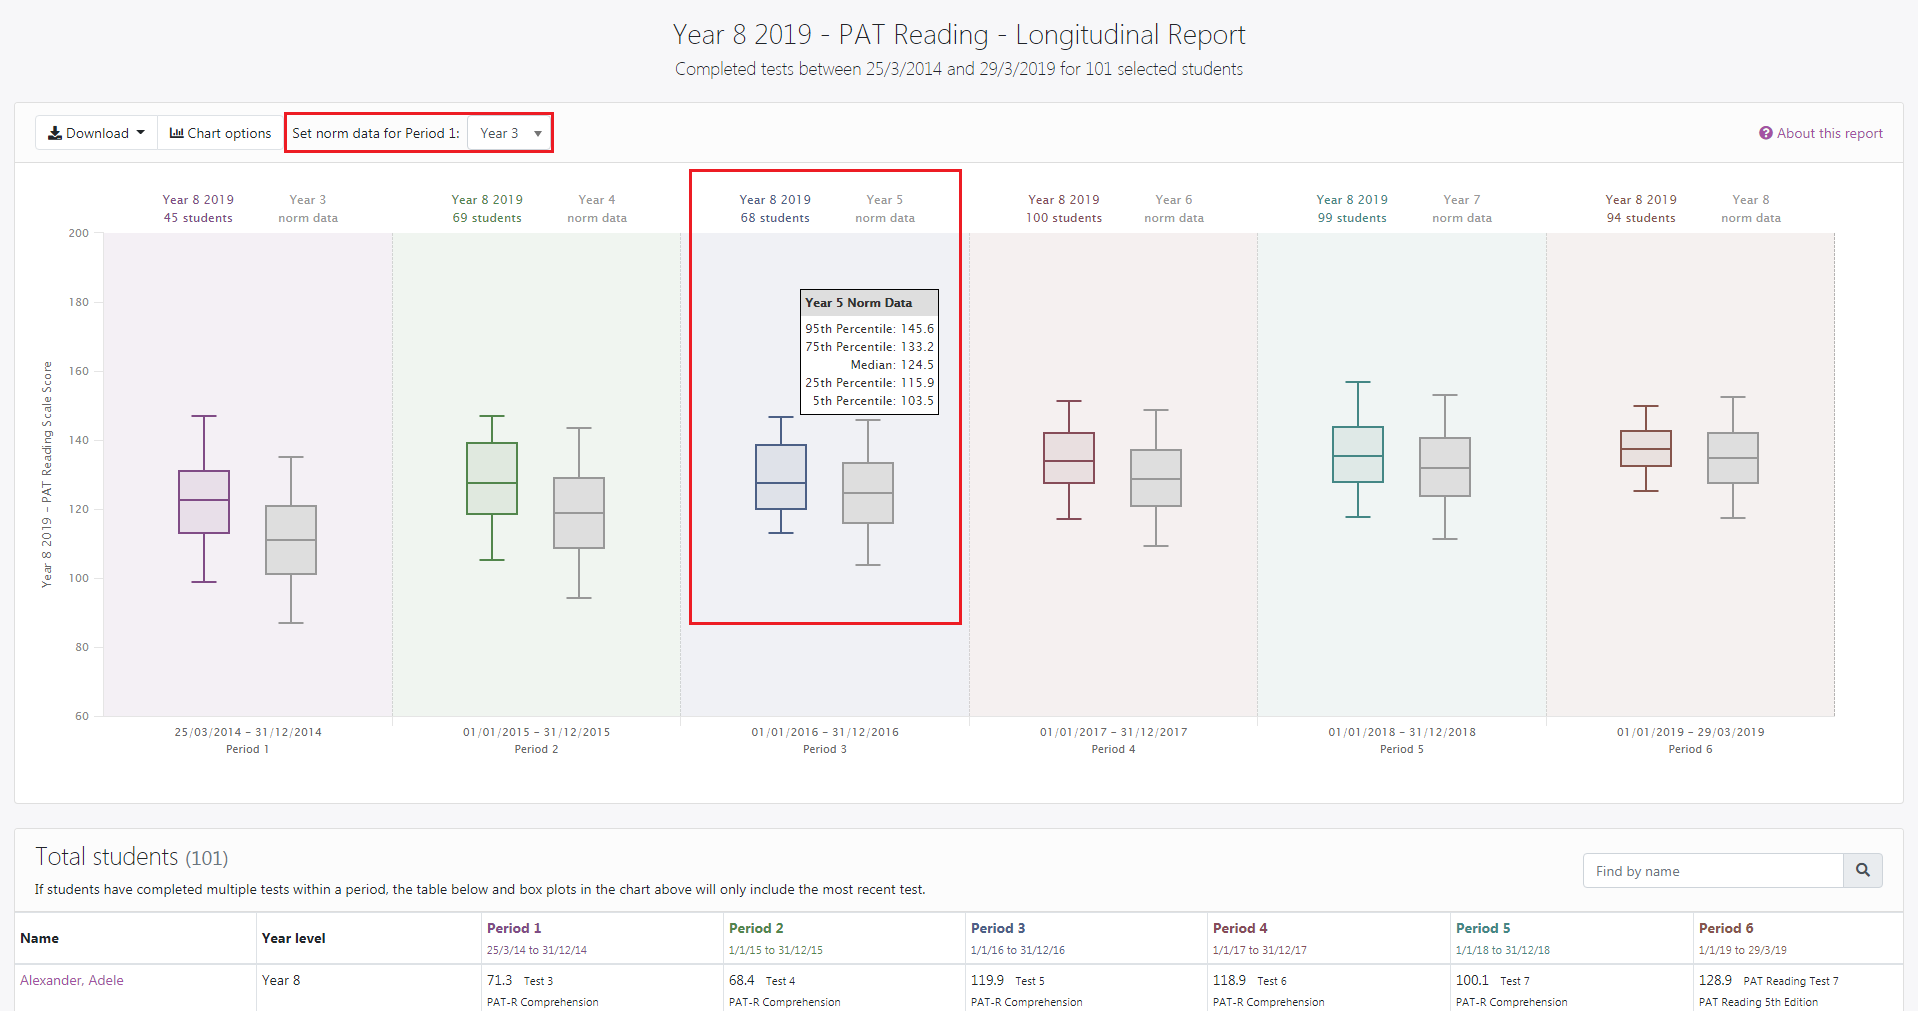The width and height of the screenshot is (1918, 1011).
Task: Expand the Year 3 norm data selector
Action: click(509, 133)
